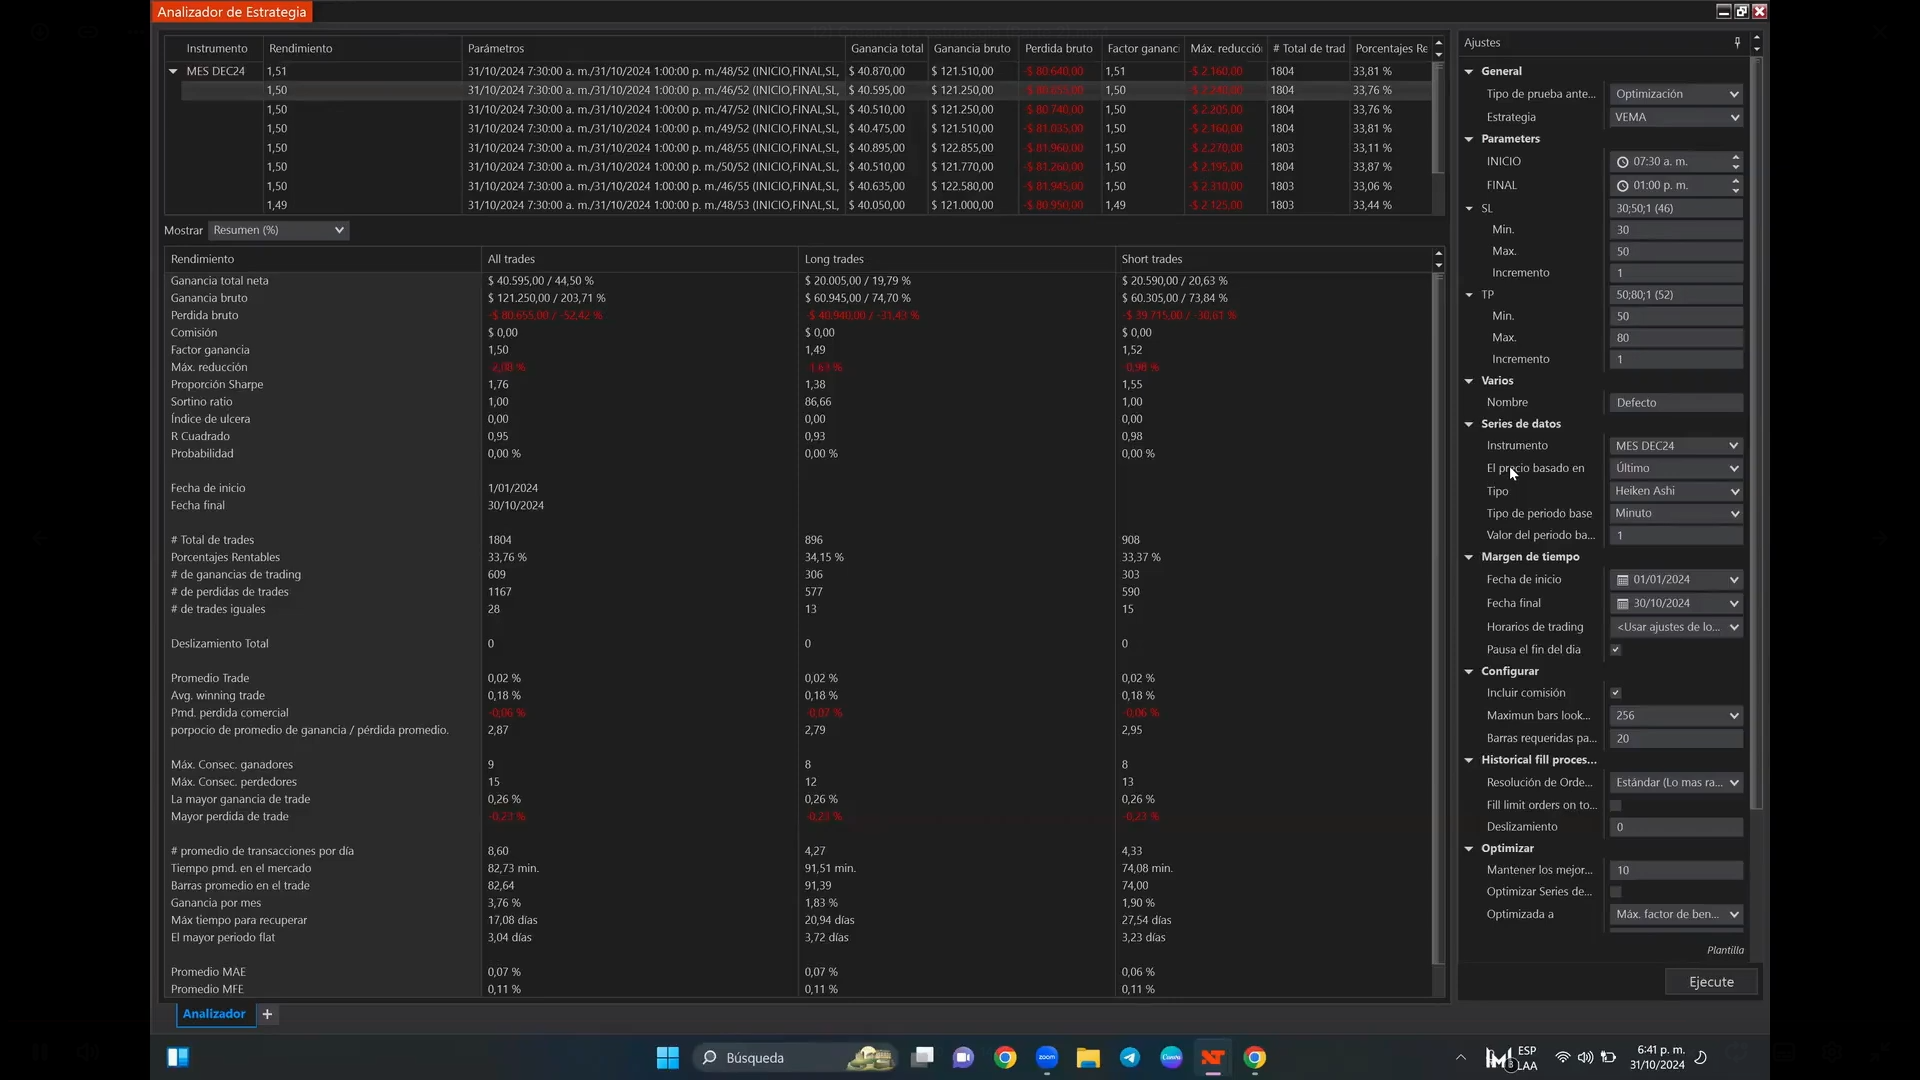
Task: Toggle Incluir comisión checkbox
Action: click(x=1616, y=693)
